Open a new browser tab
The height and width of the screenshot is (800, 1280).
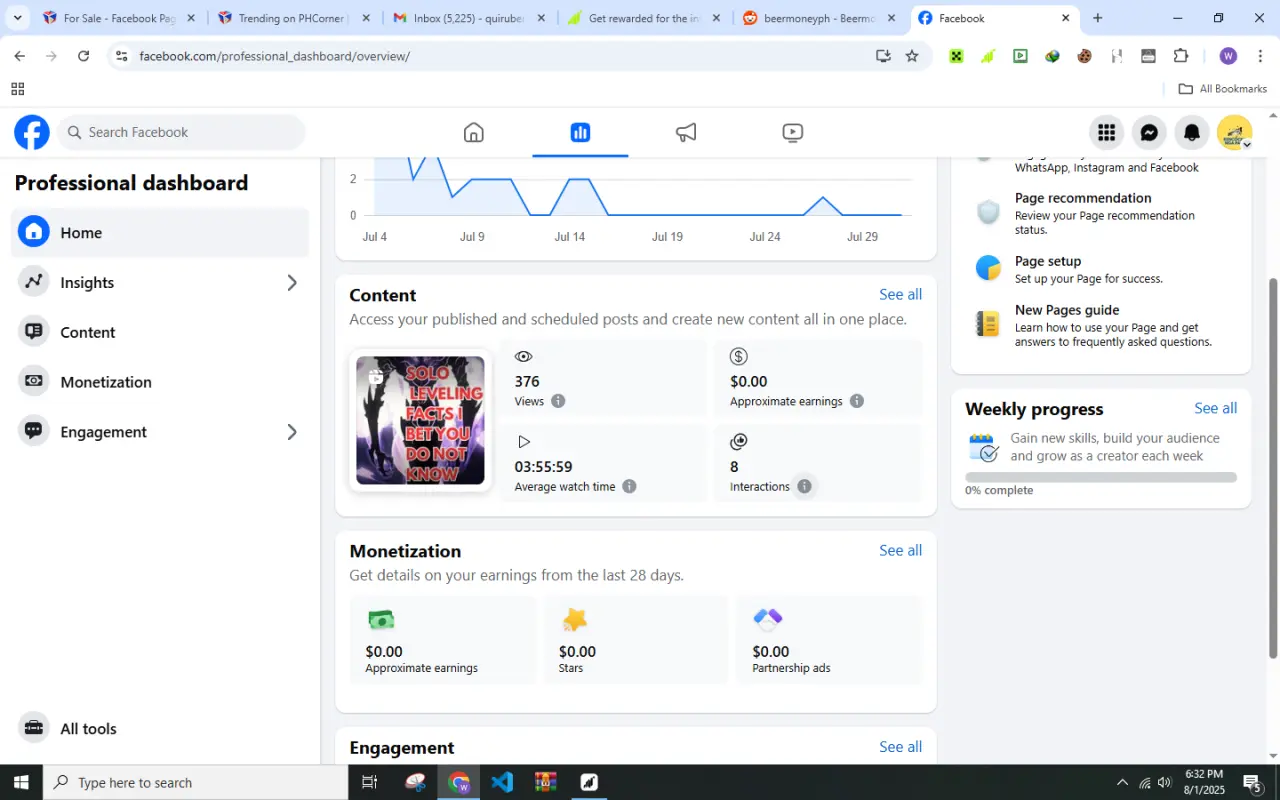1097,18
